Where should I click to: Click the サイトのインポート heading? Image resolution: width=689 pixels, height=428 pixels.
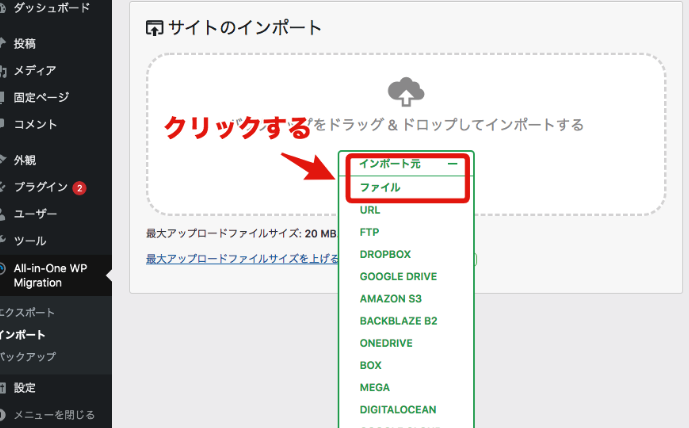[245, 28]
